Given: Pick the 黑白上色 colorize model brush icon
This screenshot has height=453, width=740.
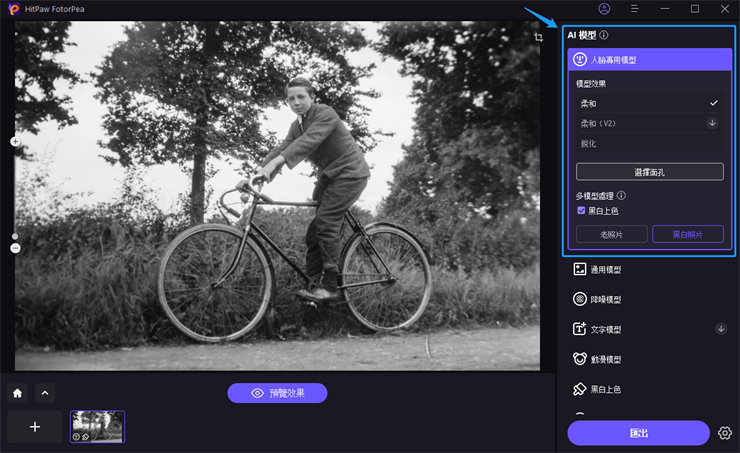Looking at the screenshot, I should (x=579, y=389).
